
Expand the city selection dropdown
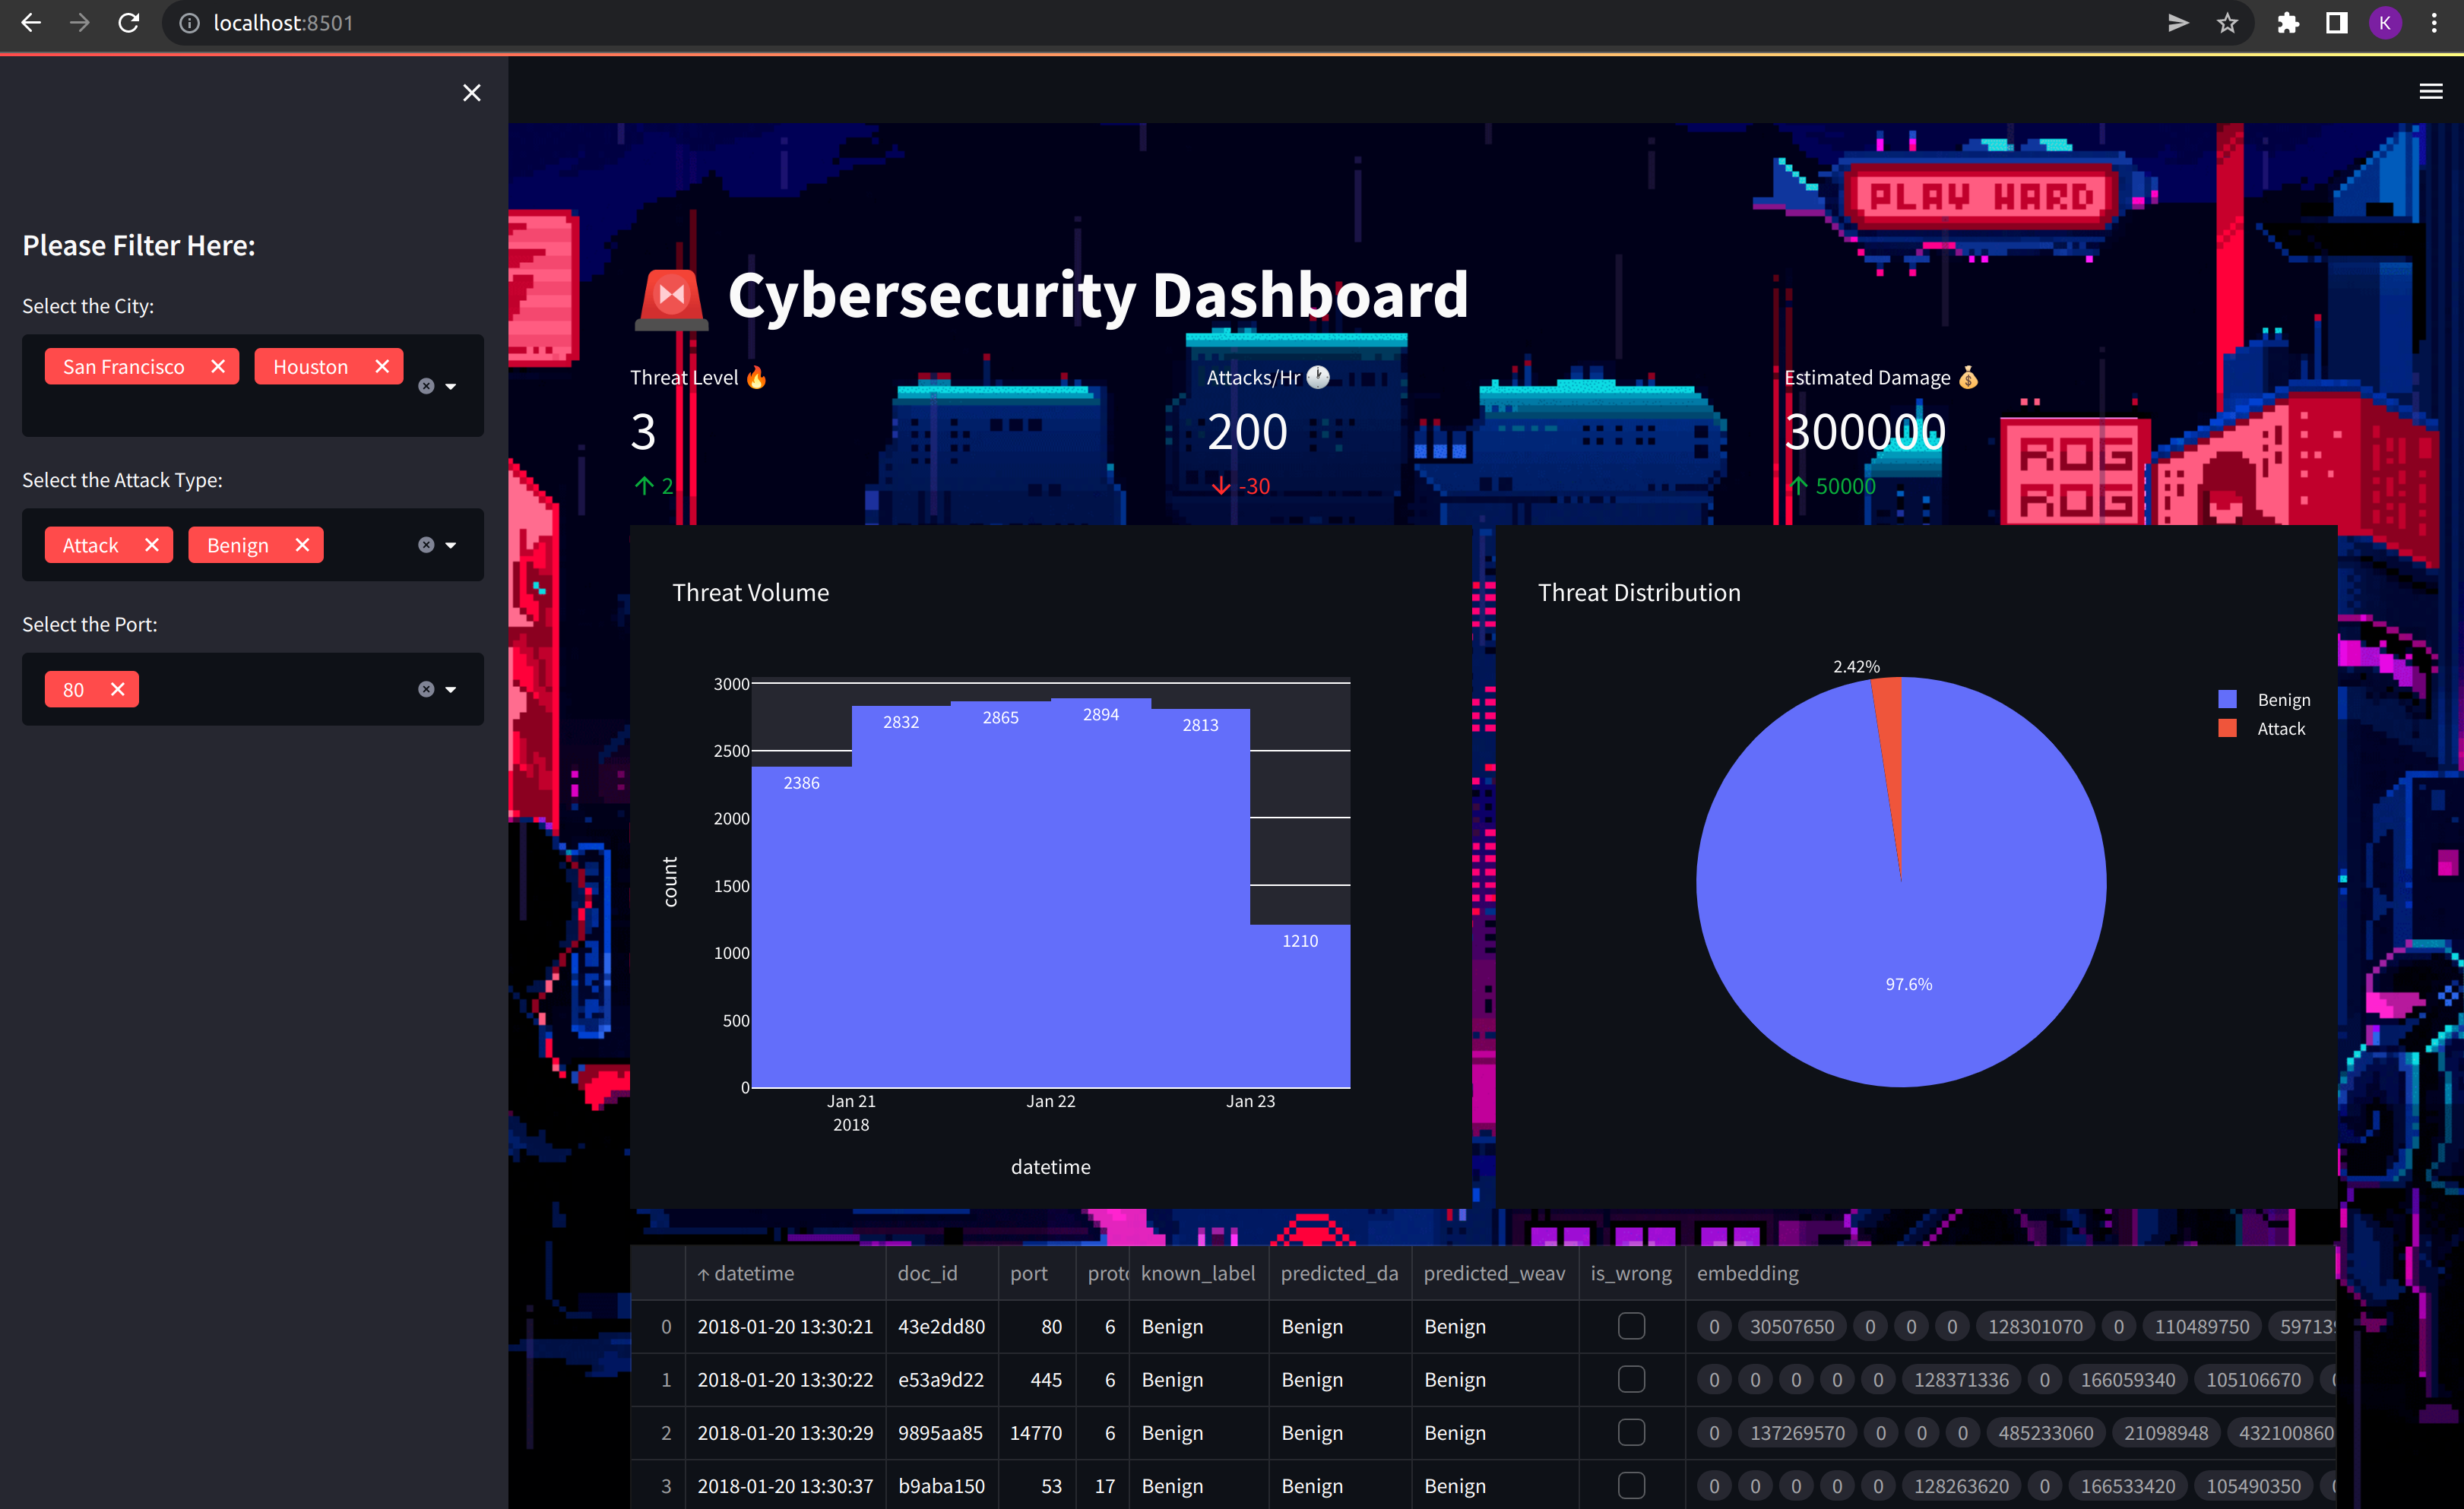[451, 386]
